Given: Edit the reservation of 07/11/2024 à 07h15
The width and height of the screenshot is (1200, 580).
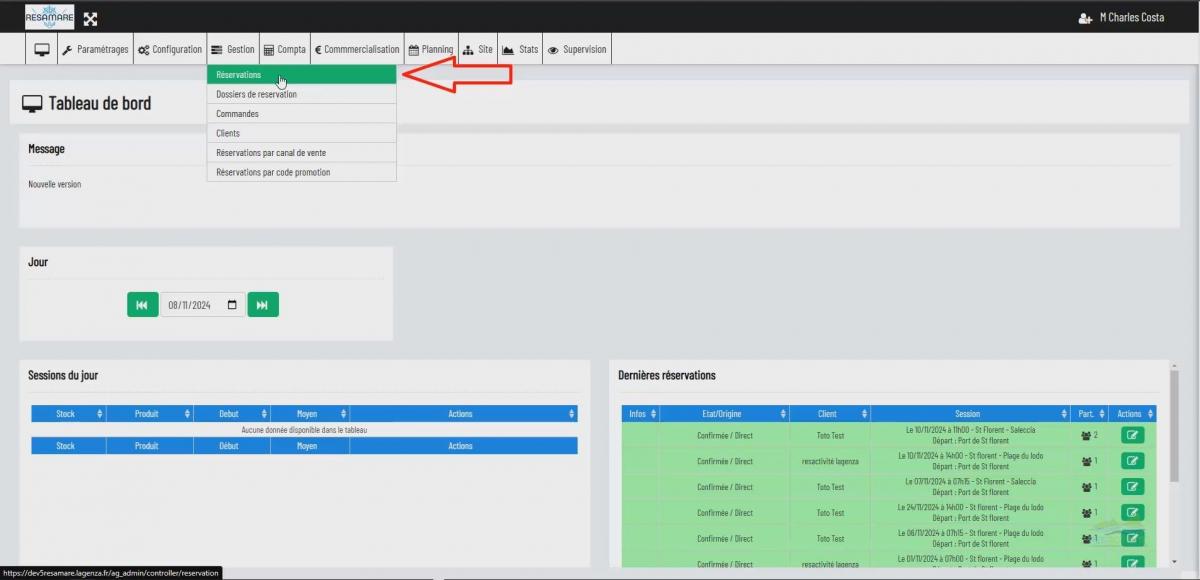Looking at the screenshot, I should click(1132, 487).
